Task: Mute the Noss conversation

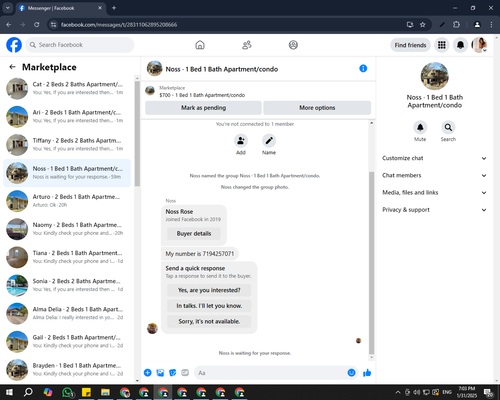Action: tap(420, 127)
